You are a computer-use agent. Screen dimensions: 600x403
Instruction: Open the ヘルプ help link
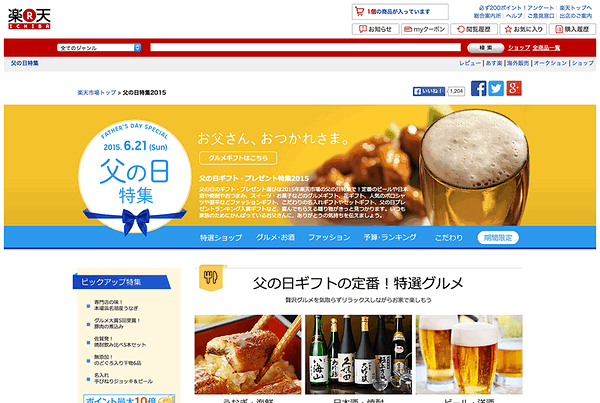514,16
